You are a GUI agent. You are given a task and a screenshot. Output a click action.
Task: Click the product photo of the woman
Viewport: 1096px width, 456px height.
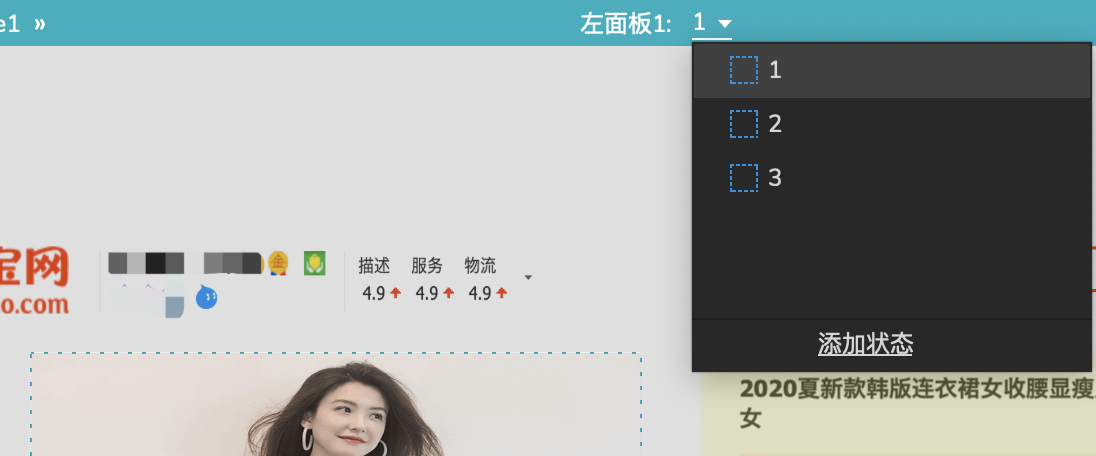[x=336, y=406]
